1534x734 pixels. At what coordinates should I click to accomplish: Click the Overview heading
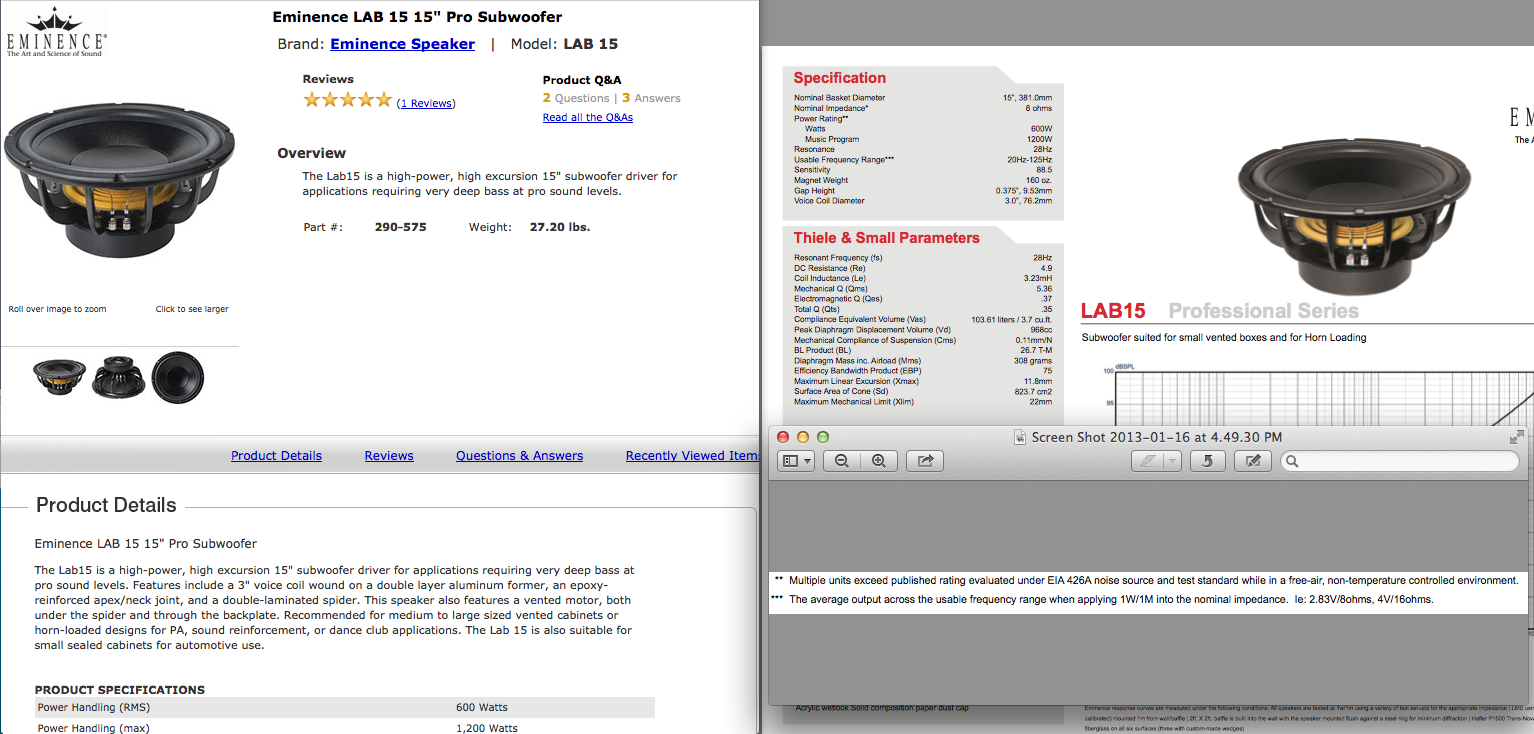coord(311,153)
